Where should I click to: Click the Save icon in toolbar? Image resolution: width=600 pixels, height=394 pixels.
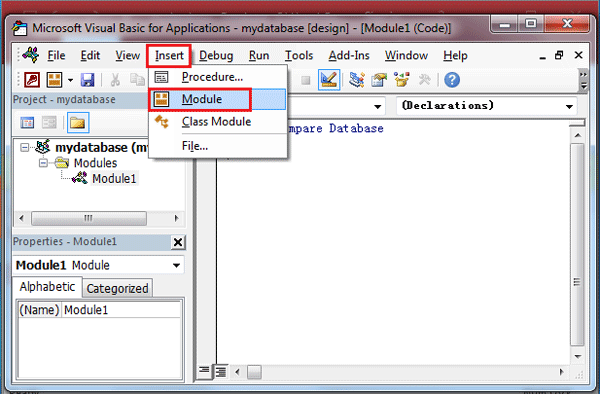point(88,80)
